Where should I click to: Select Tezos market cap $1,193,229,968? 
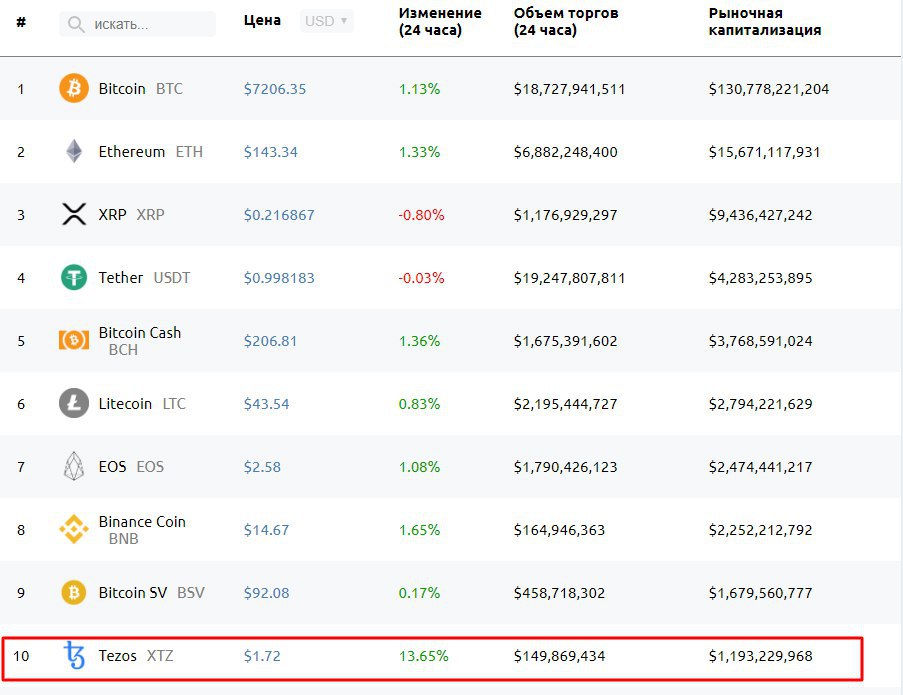(760, 656)
